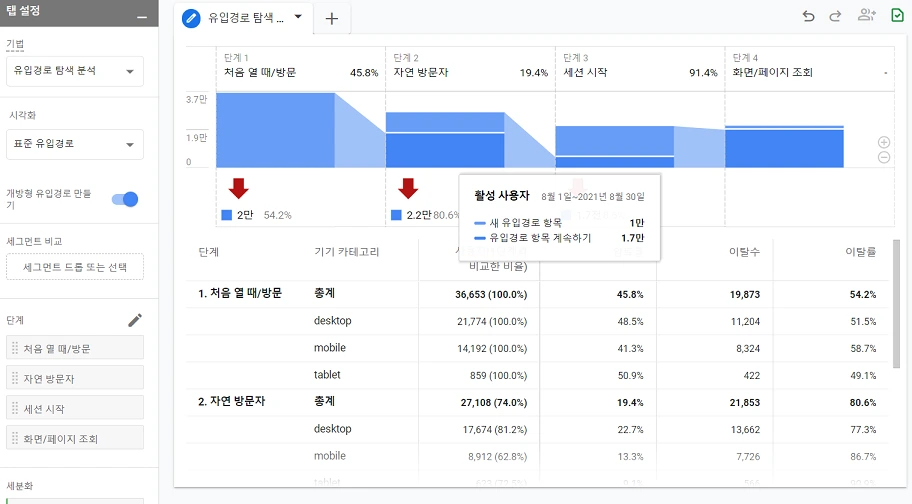
Task: Toggle 개방형 유입경로 만들기 switch
Action: click(x=125, y=199)
